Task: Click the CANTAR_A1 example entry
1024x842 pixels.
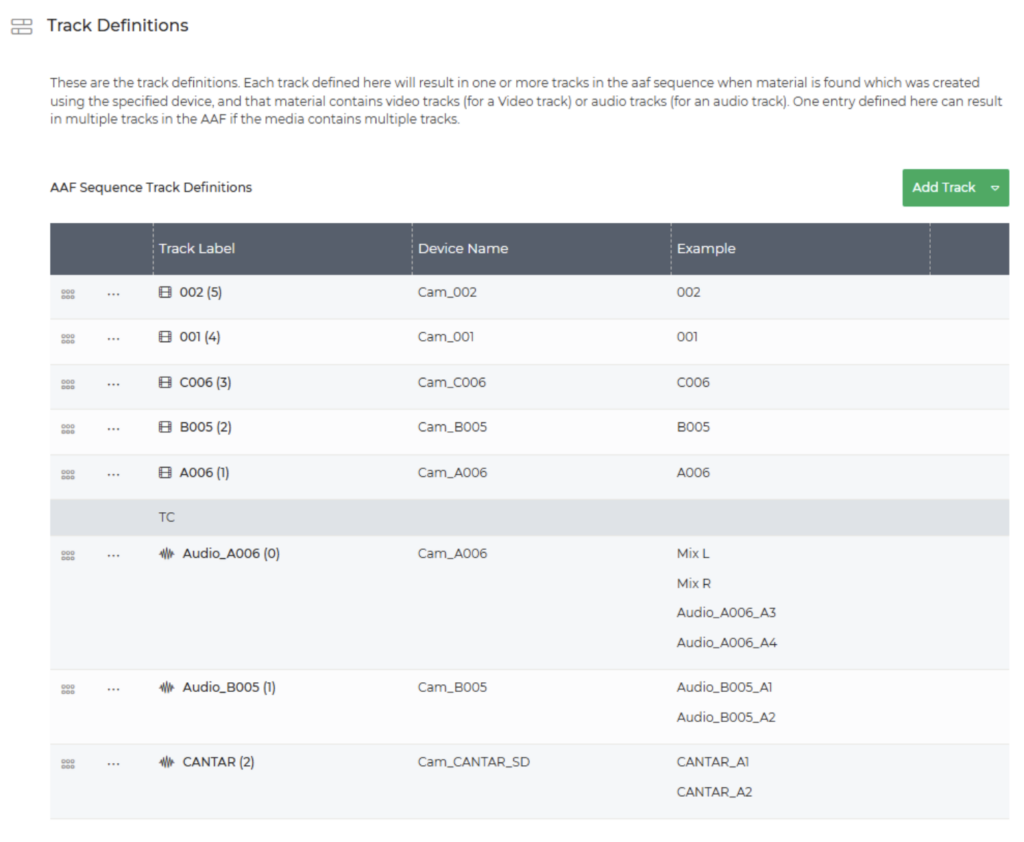Action: pos(713,762)
